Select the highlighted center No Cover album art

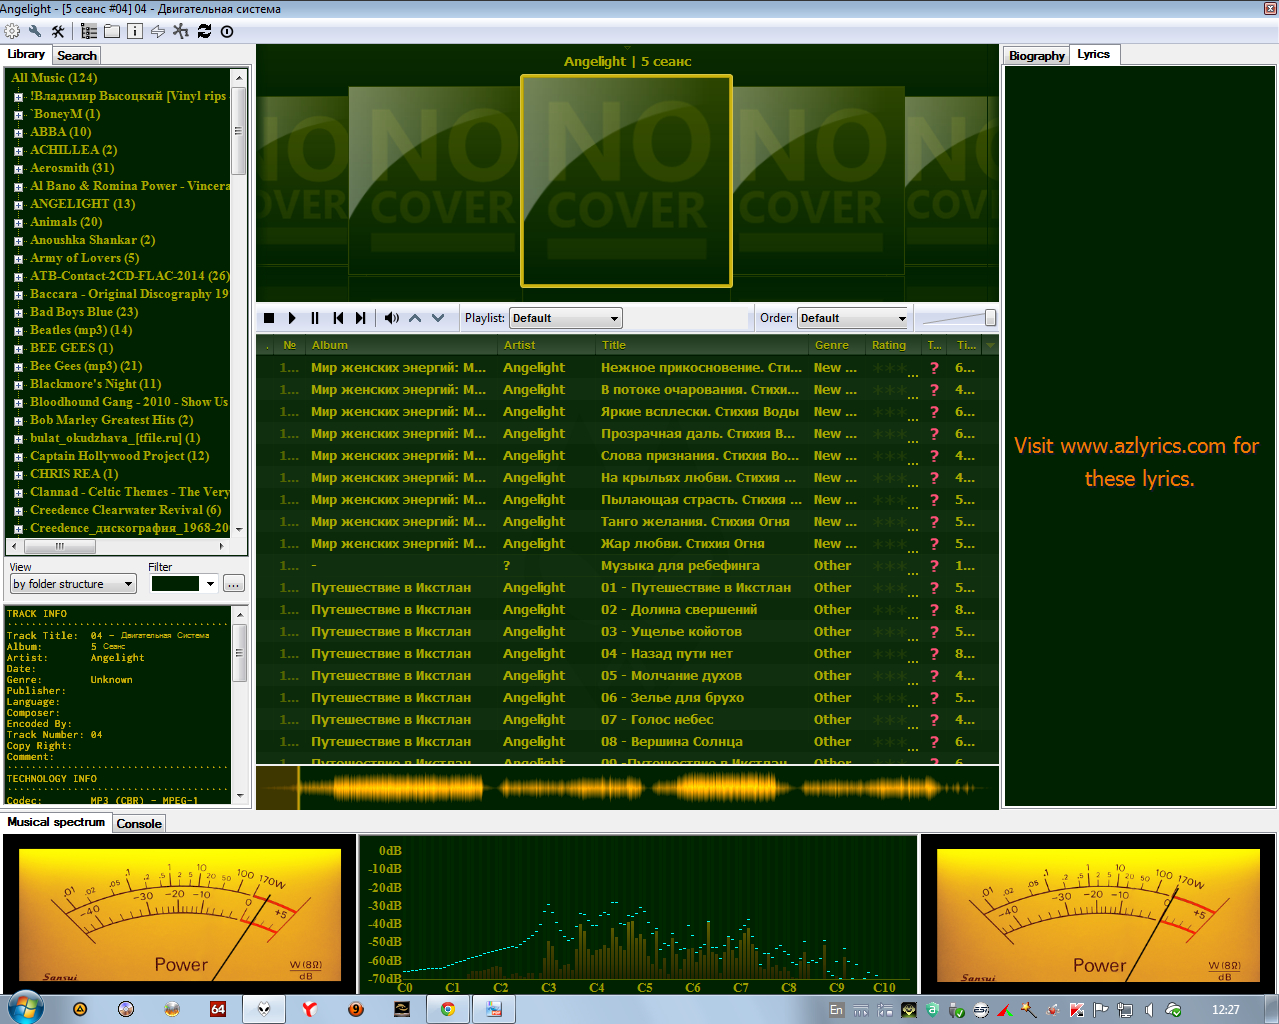point(627,181)
